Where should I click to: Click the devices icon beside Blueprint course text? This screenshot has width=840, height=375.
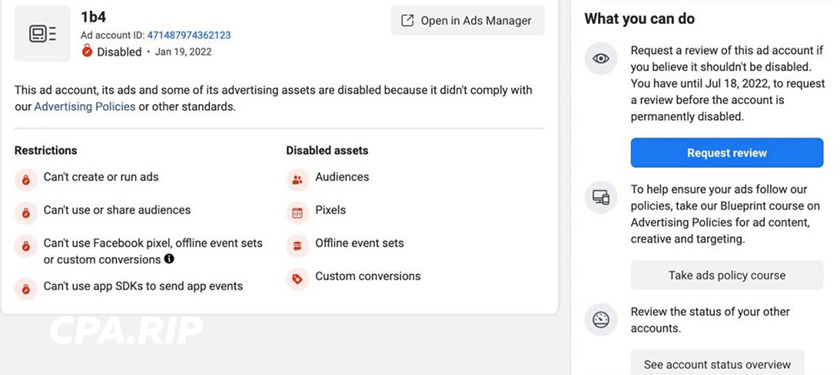point(601,197)
